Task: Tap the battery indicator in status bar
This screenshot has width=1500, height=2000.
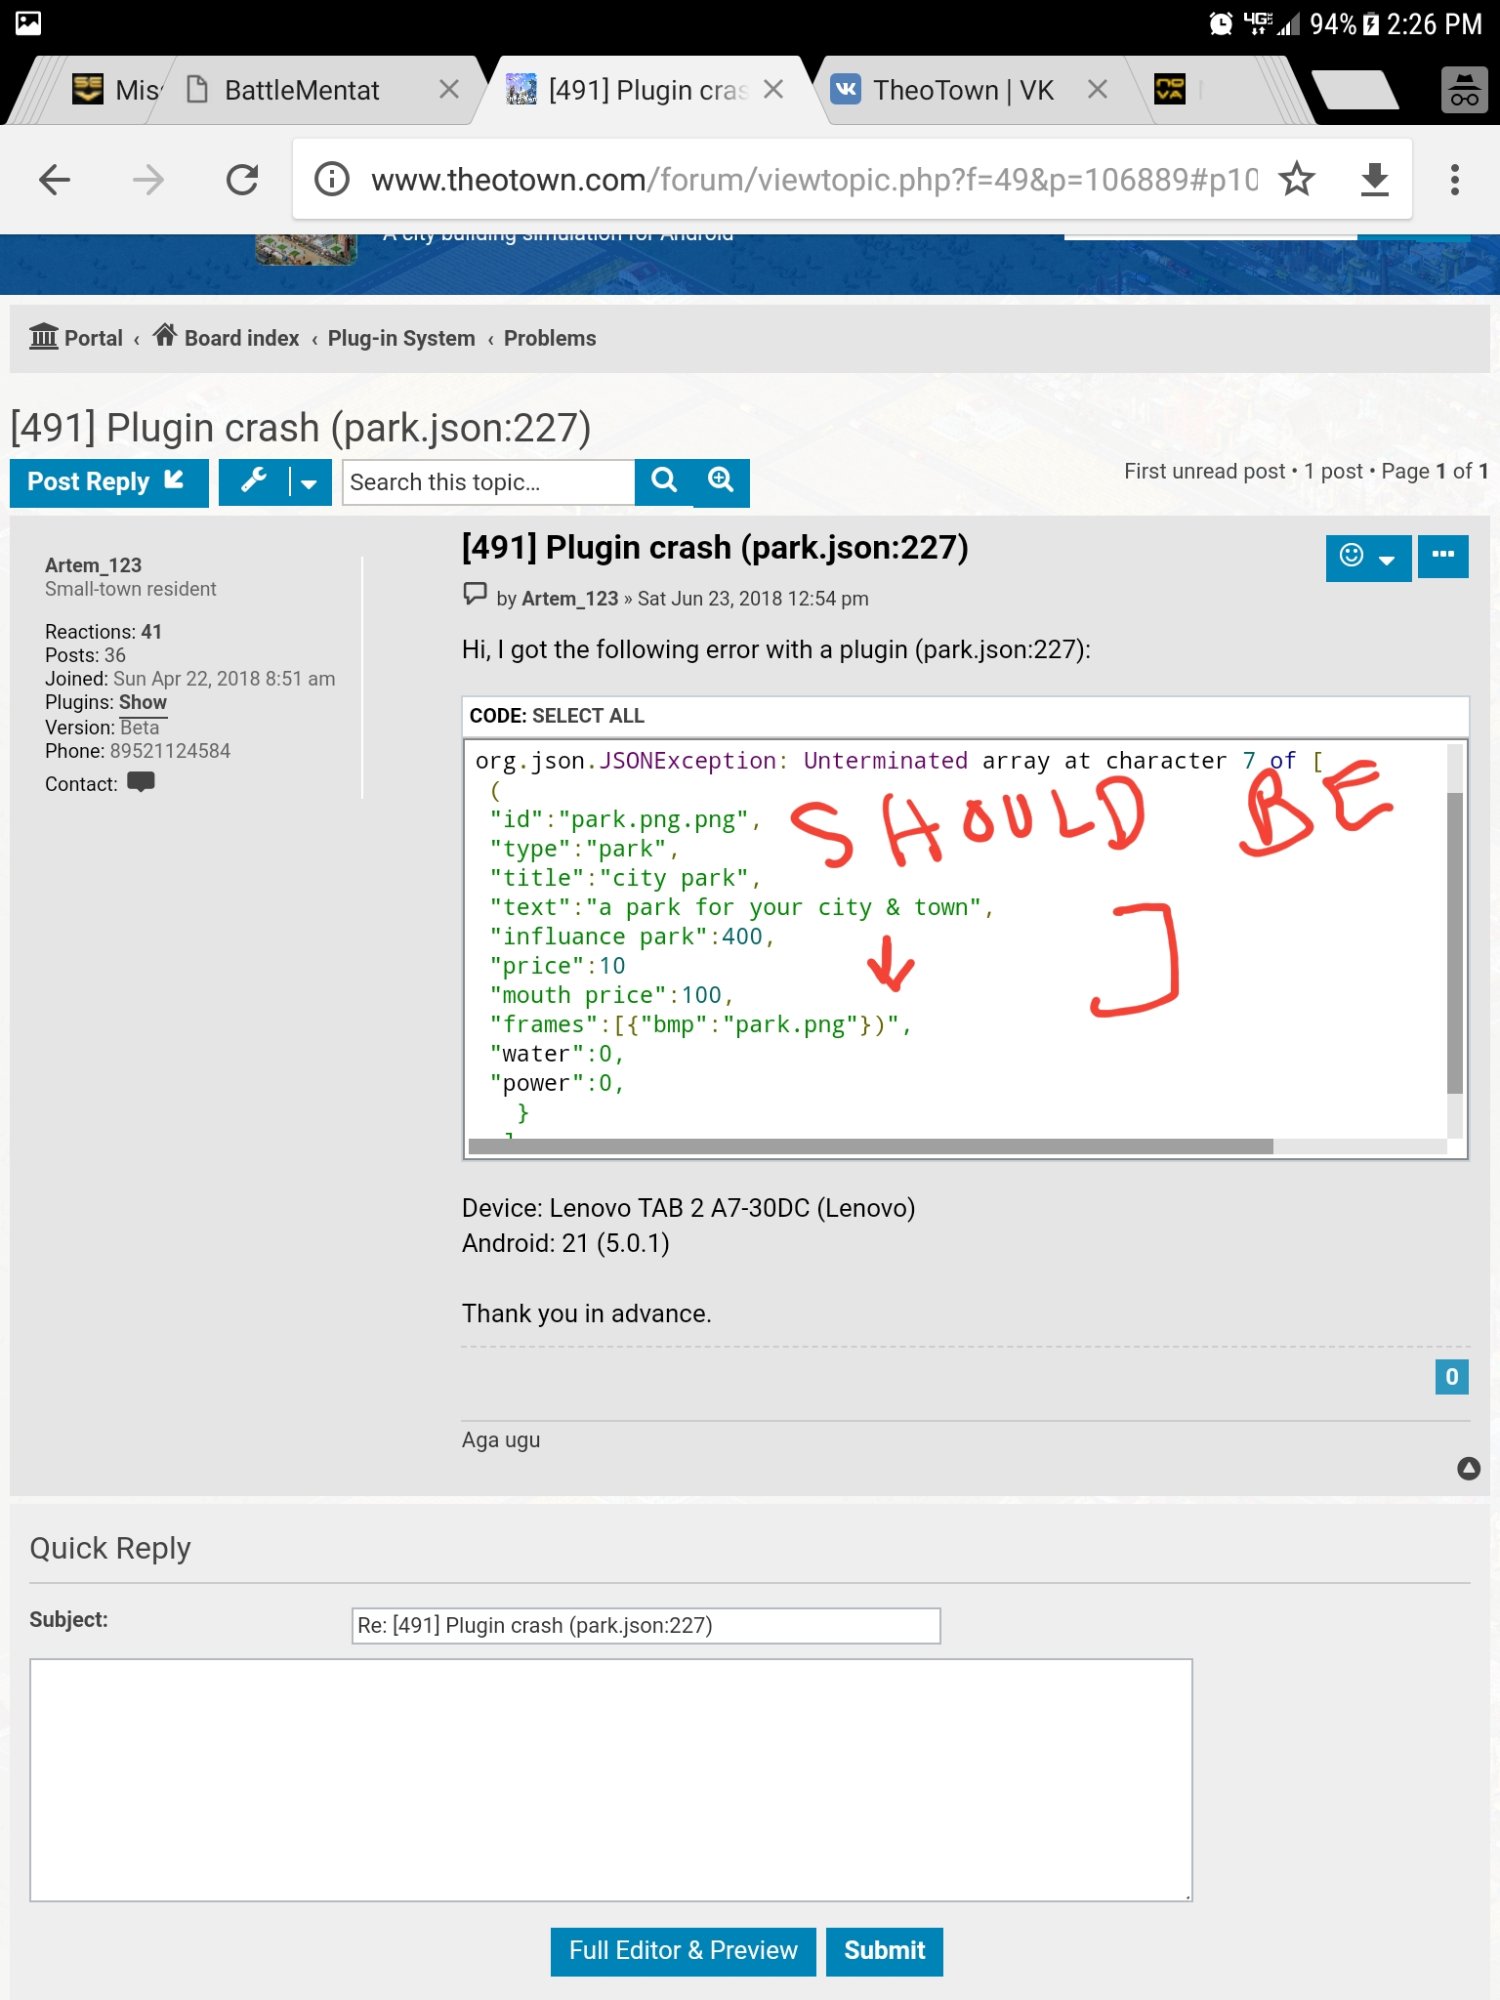Action: point(1370,24)
